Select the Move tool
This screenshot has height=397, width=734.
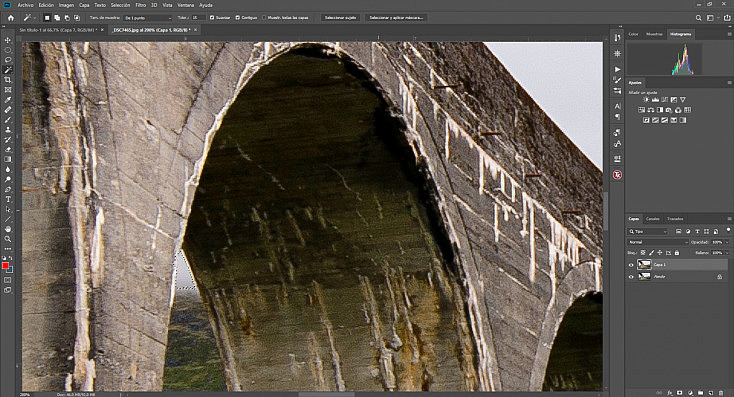(x=8, y=40)
